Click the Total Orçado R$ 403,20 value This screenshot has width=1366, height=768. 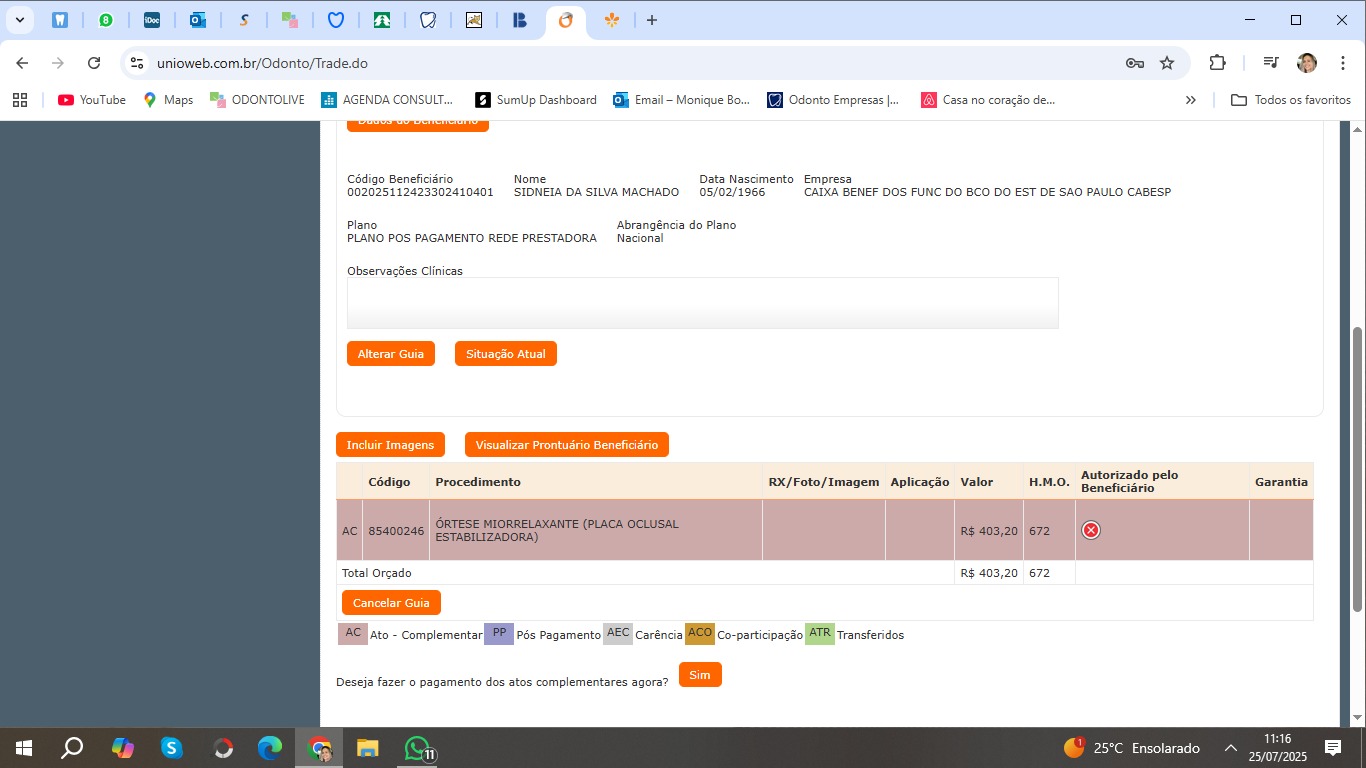click(989, 573)
